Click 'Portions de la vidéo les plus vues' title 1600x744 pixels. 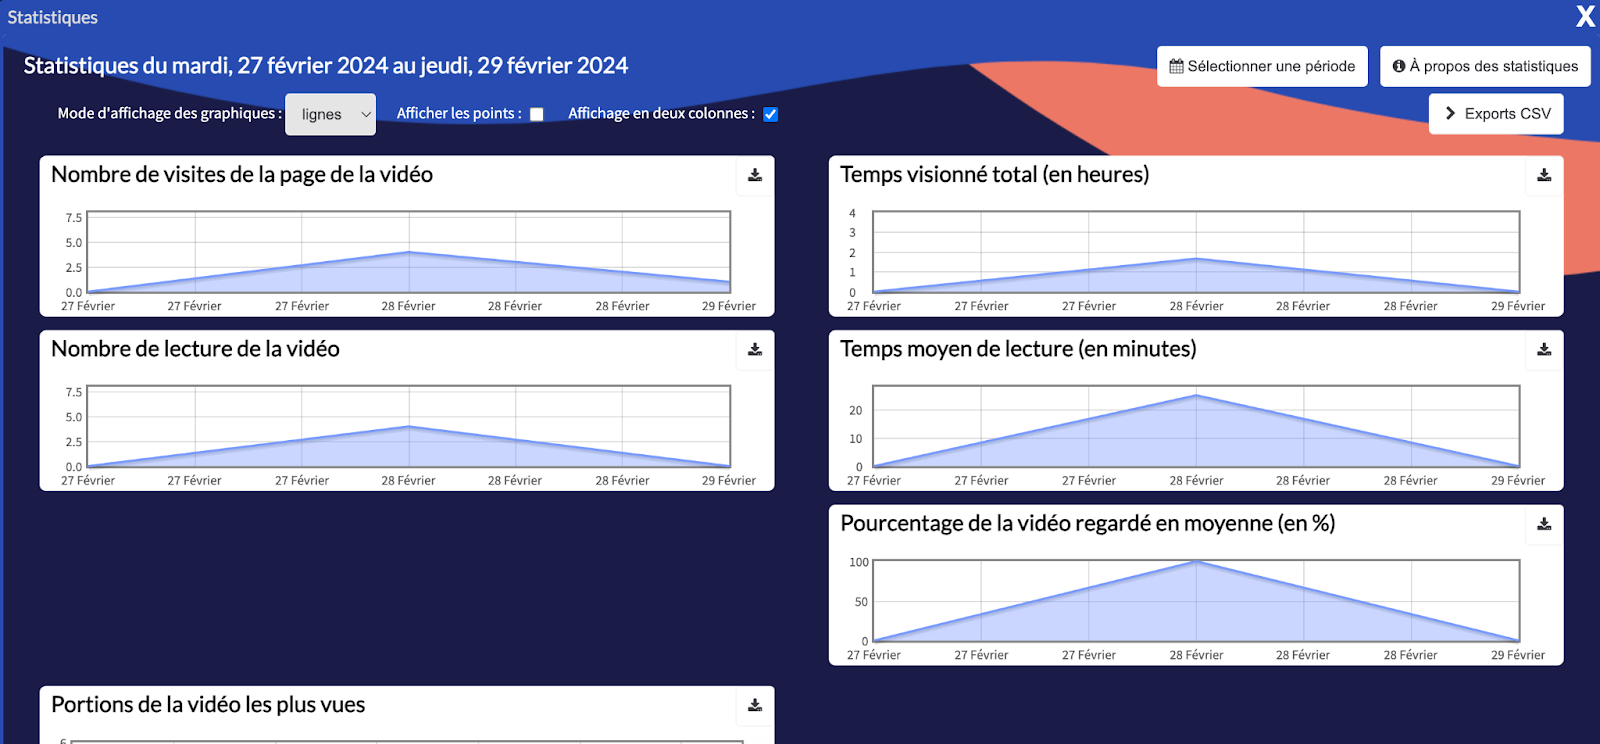point(208,704)
